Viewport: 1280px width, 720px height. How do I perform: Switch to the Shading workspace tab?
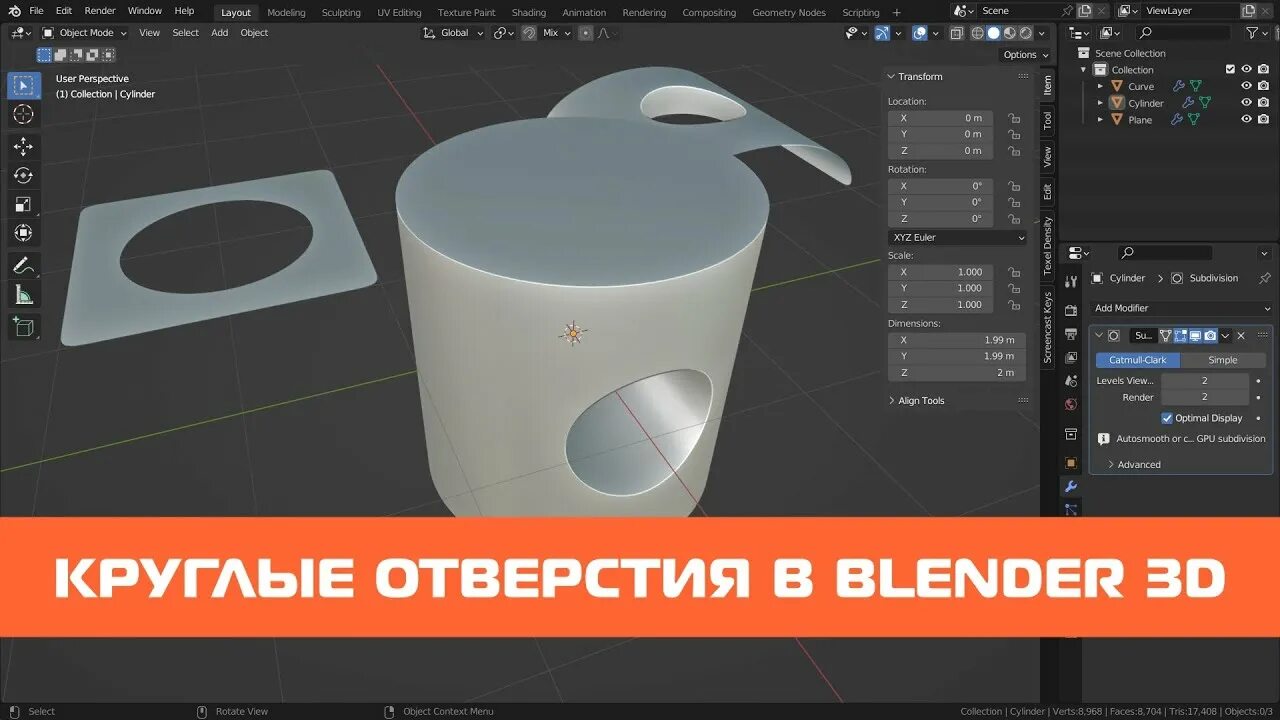click(x=529, y=12)
